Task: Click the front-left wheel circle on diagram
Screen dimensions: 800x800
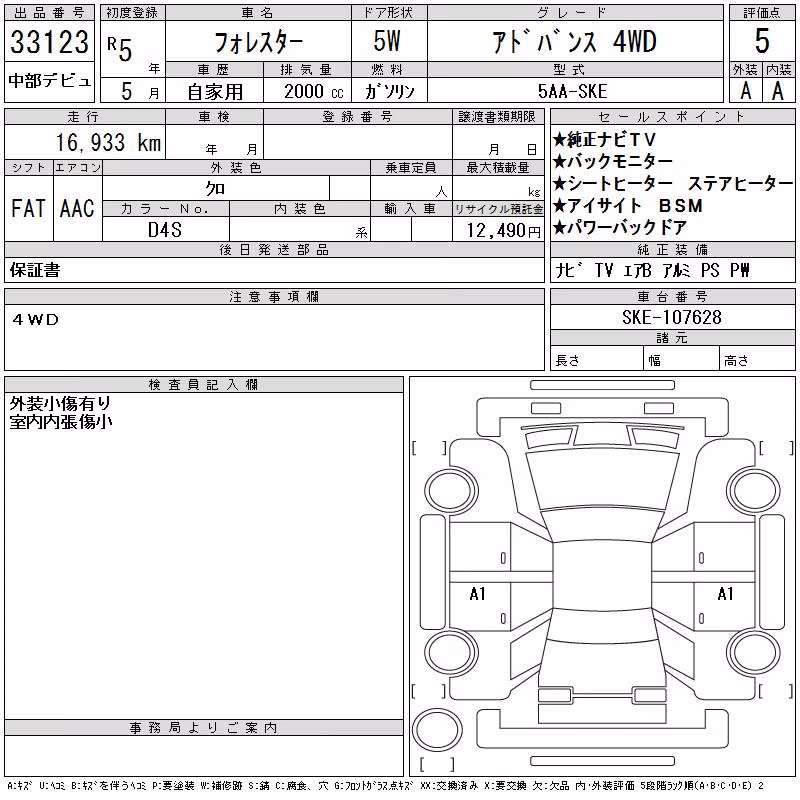Action: point(451,491)
